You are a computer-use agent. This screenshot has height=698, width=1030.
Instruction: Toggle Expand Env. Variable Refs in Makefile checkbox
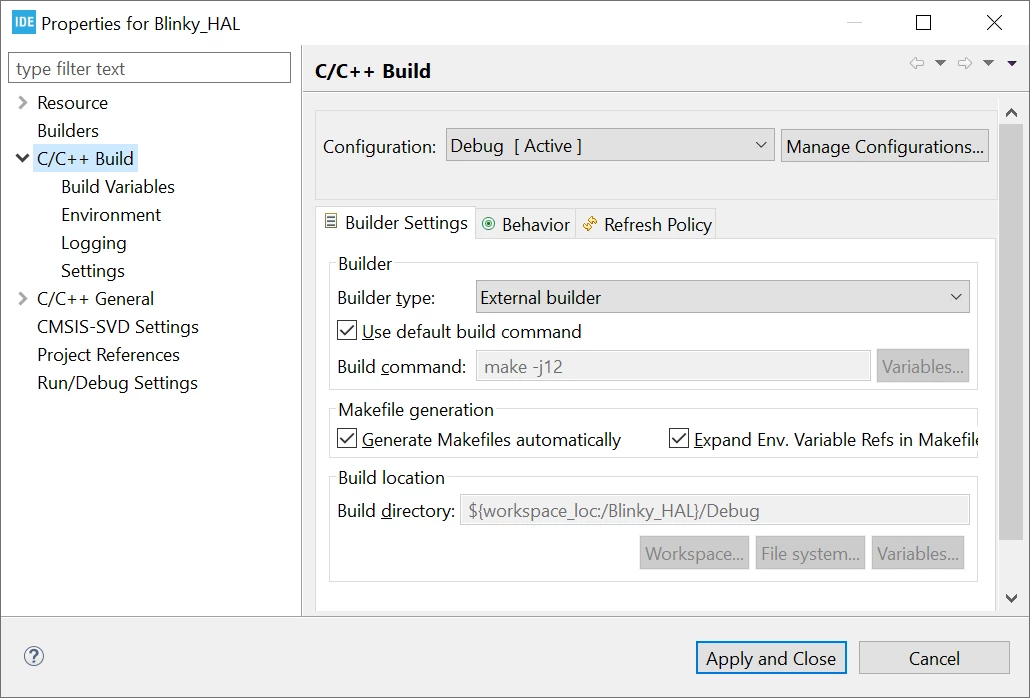(679, 438)
